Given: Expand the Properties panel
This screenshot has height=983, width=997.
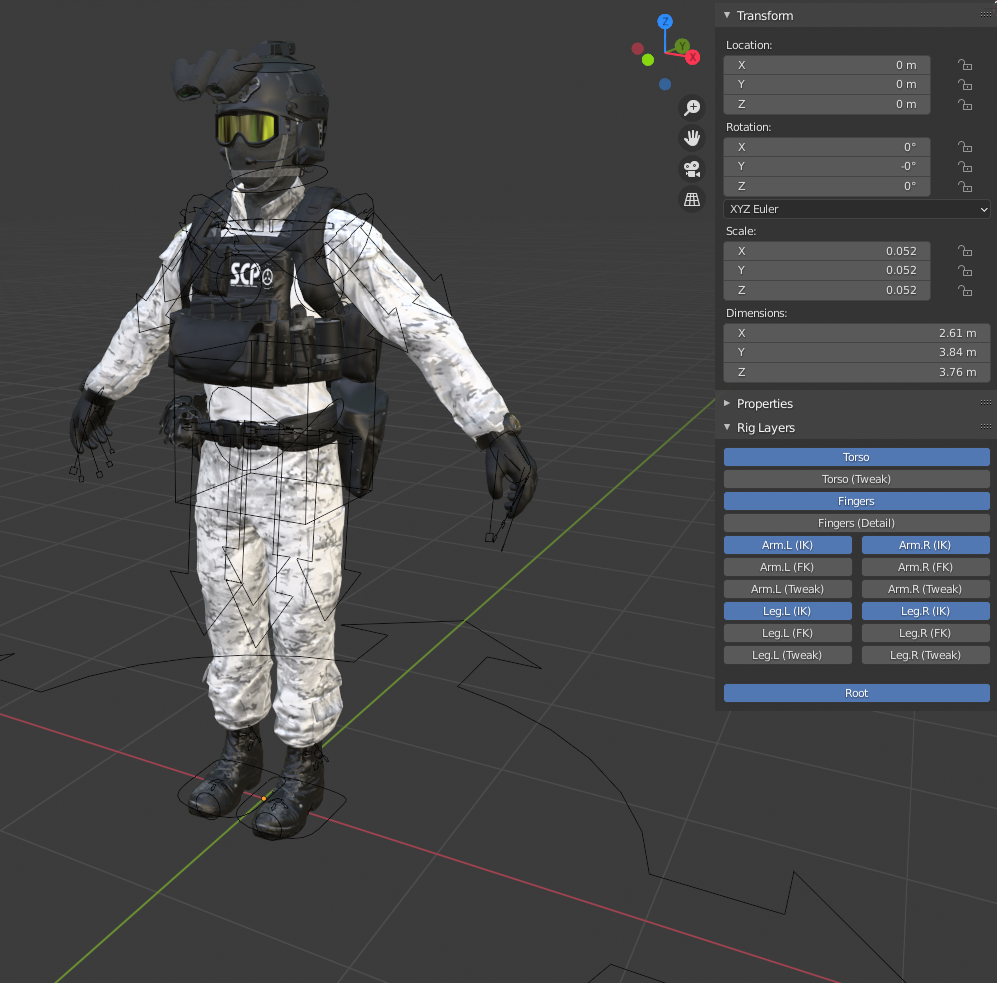Looking at the screenshot, I should click(727, 403).
